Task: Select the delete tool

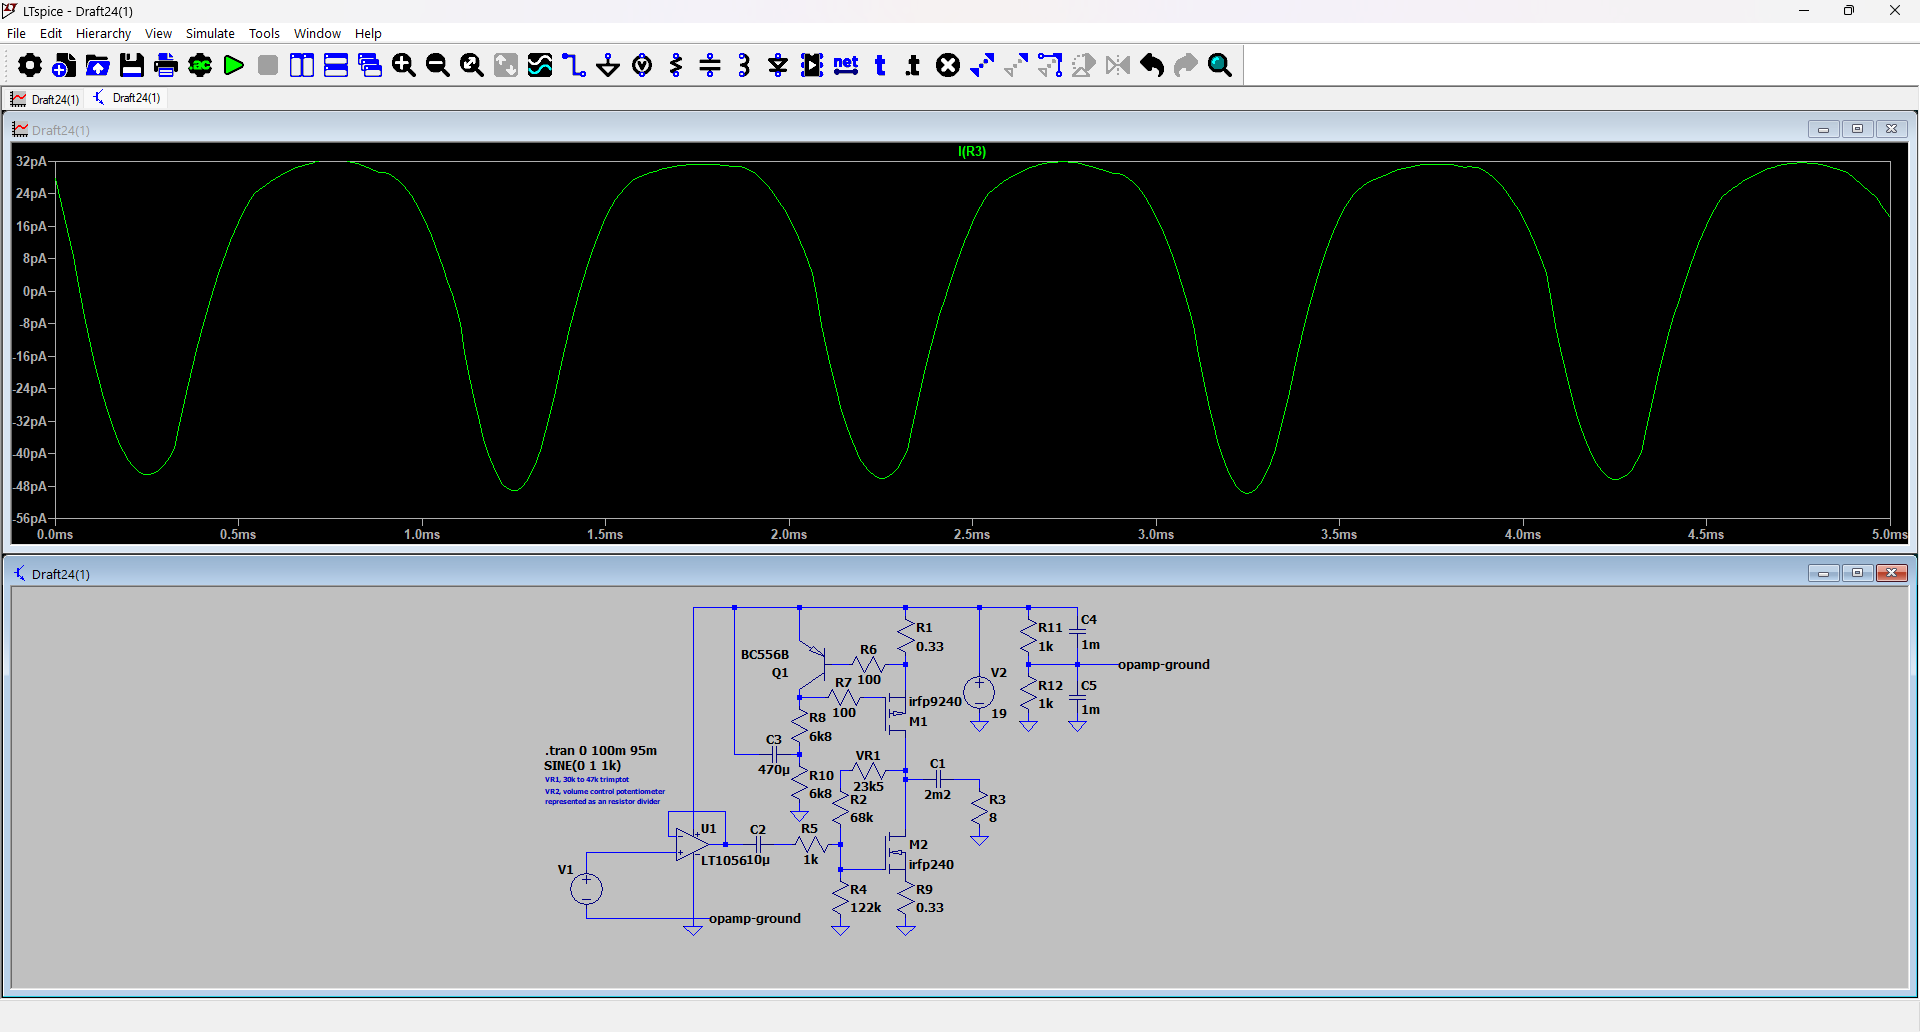Action: 948,66
